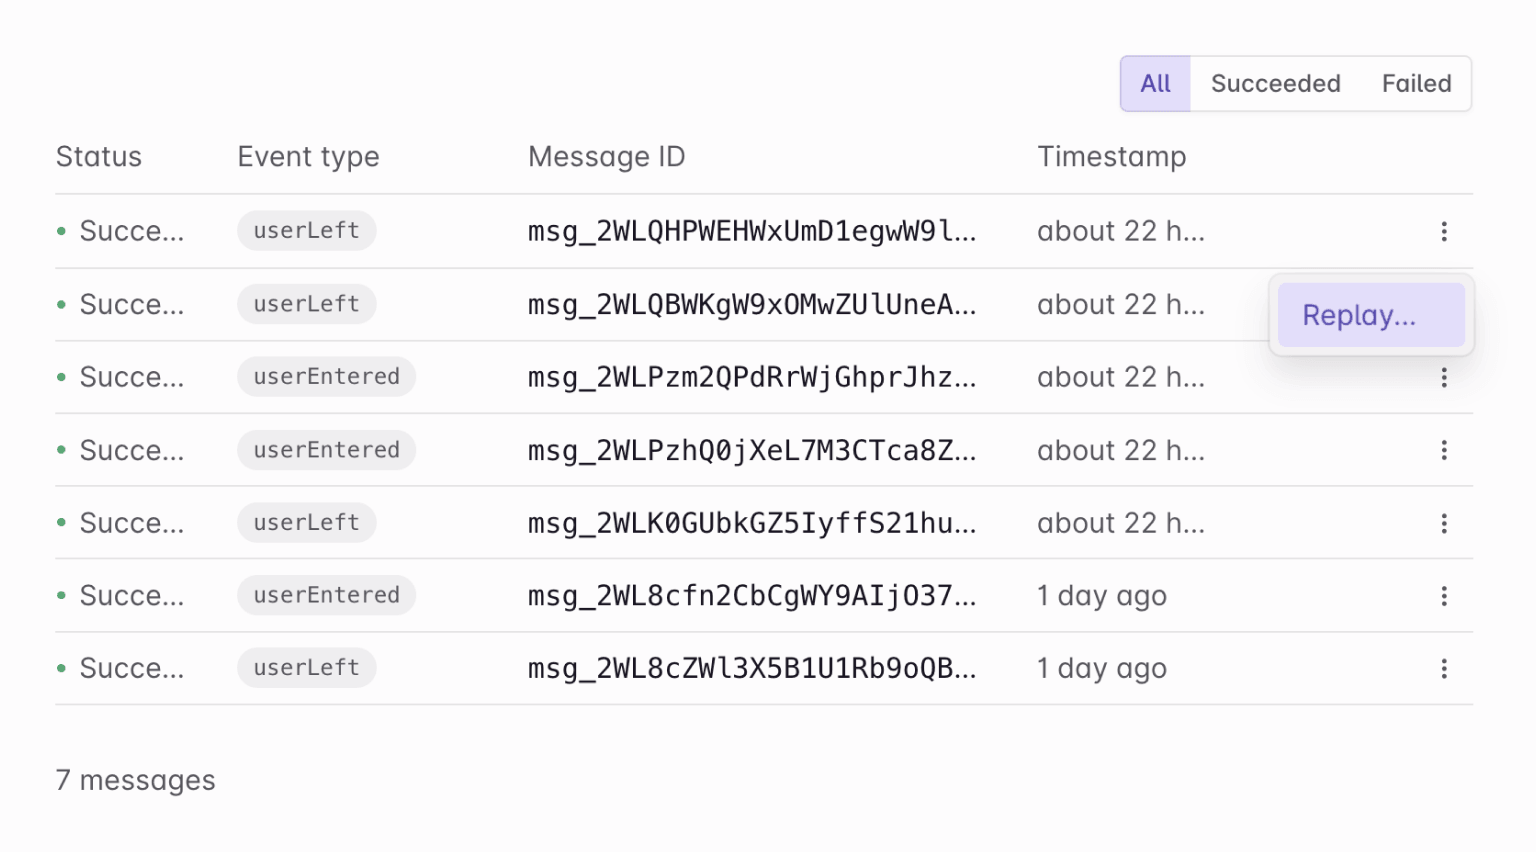
Task: Open kebab menu for msg_2WLK0GUbkGZ5IyffS21hu row
Action: click(x=1443, y=524)
